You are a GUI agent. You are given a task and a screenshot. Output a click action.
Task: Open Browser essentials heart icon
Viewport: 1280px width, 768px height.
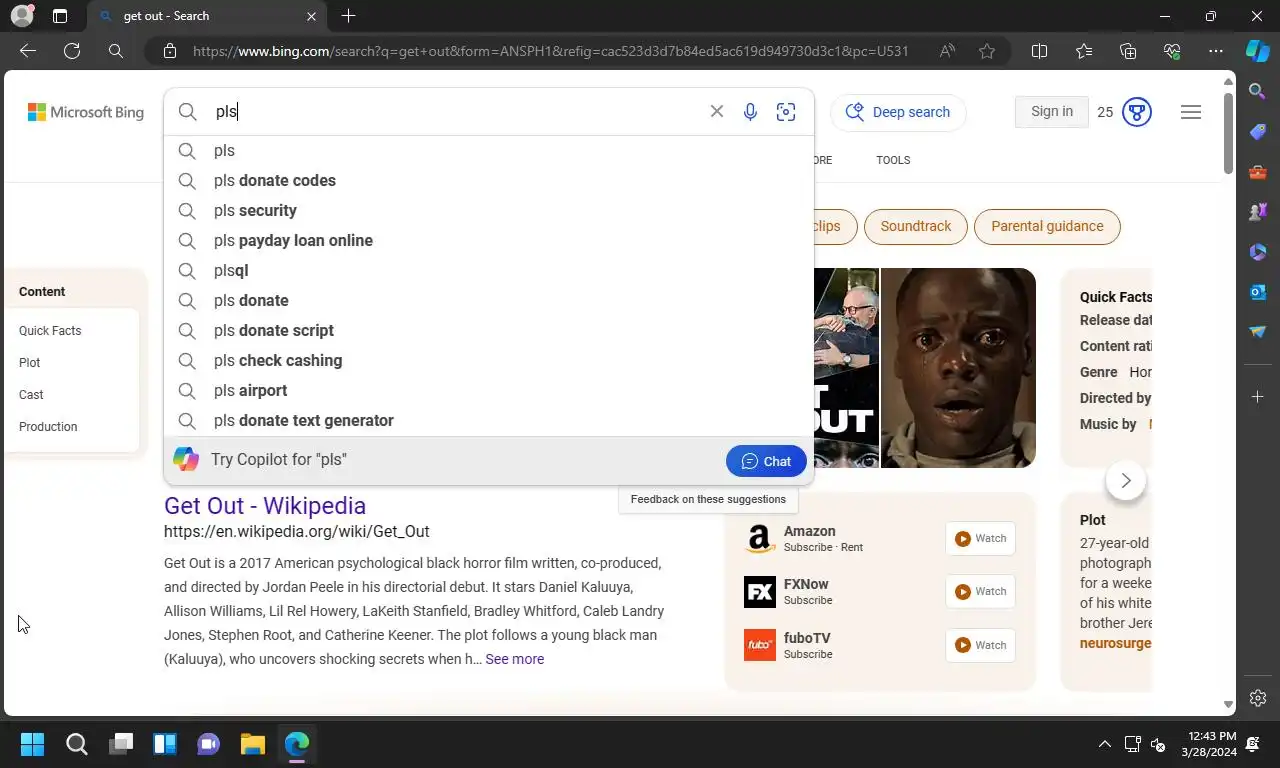(x=1172, y=51)
